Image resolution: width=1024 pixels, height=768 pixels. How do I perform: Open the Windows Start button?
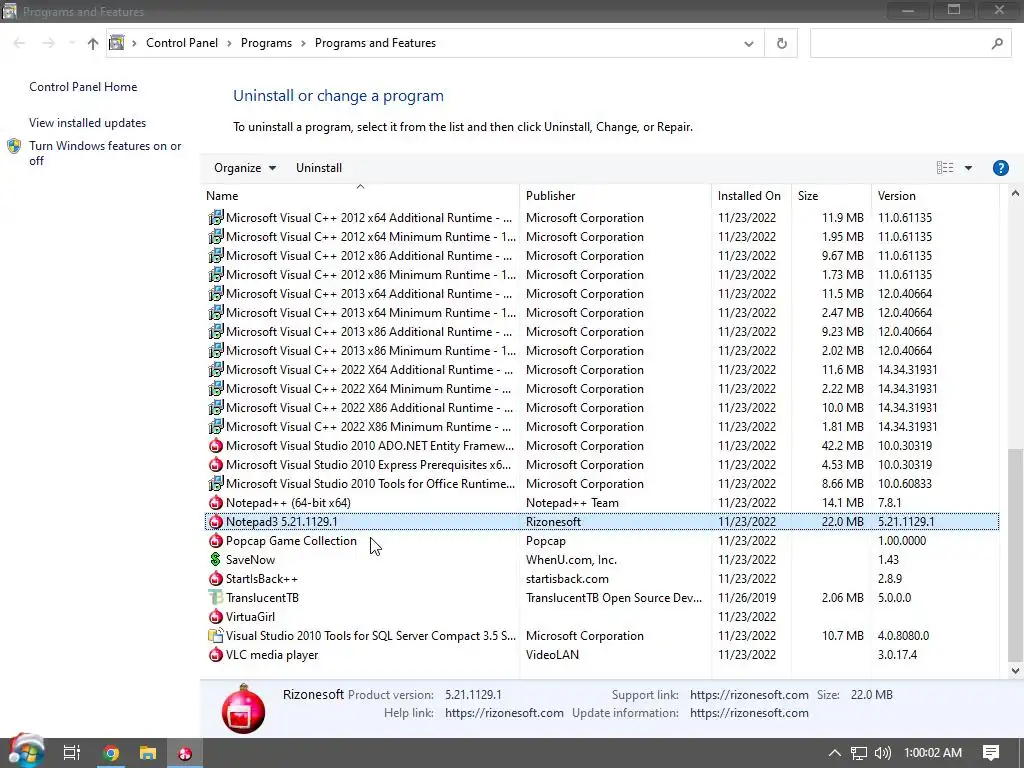26,752
